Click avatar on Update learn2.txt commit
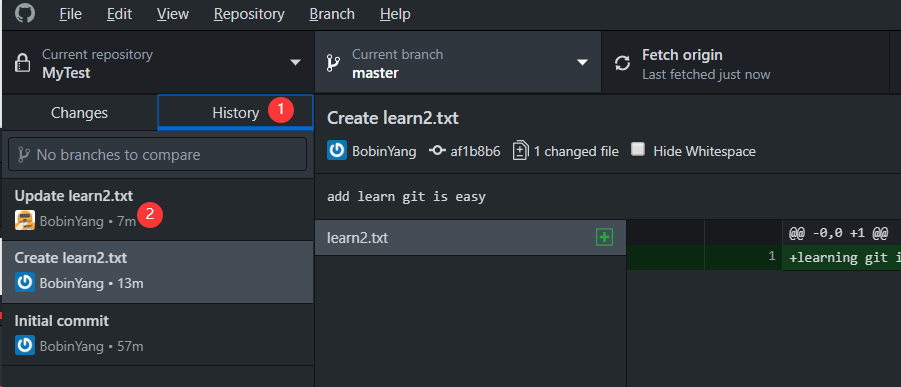Image resolution: width=901 pixels, height=387 pixels. click(25, 220)
